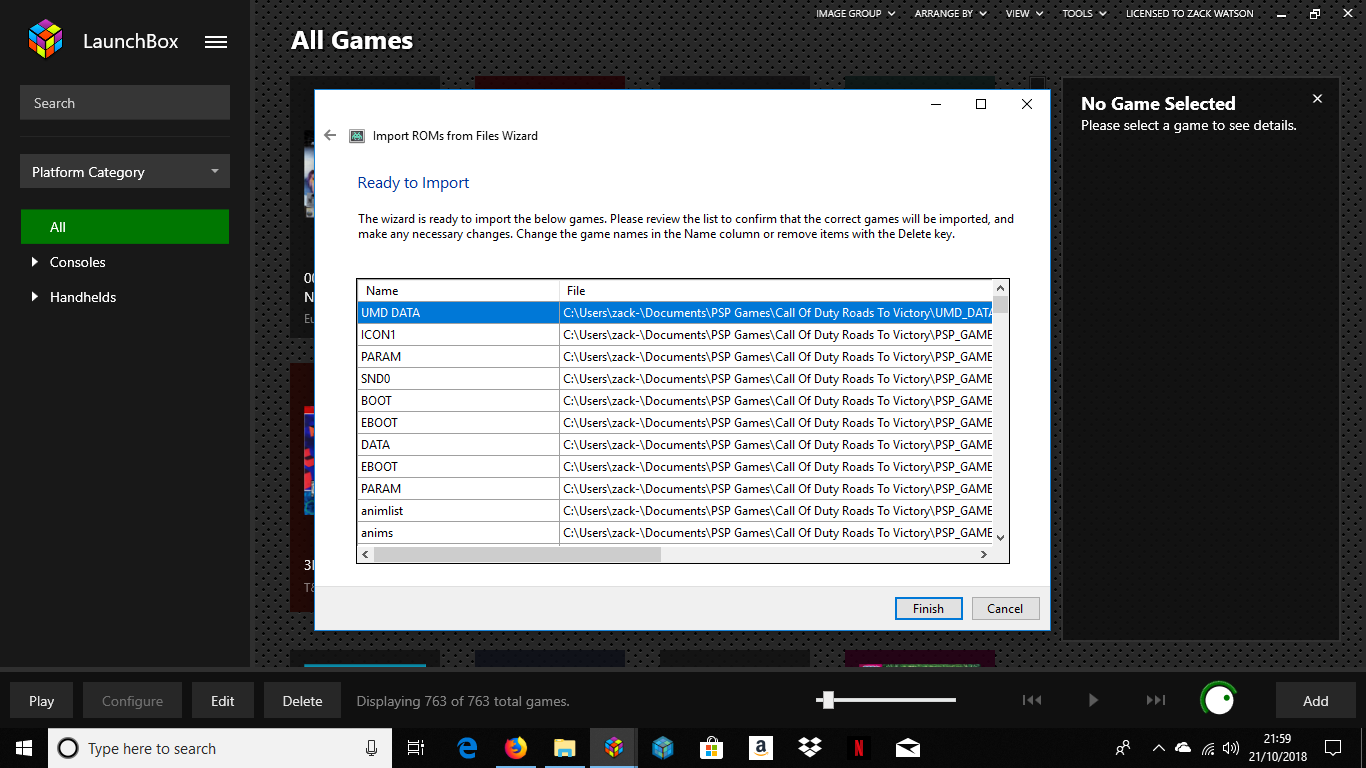Click the Finish button in the wizard

[x=928, y=608]
